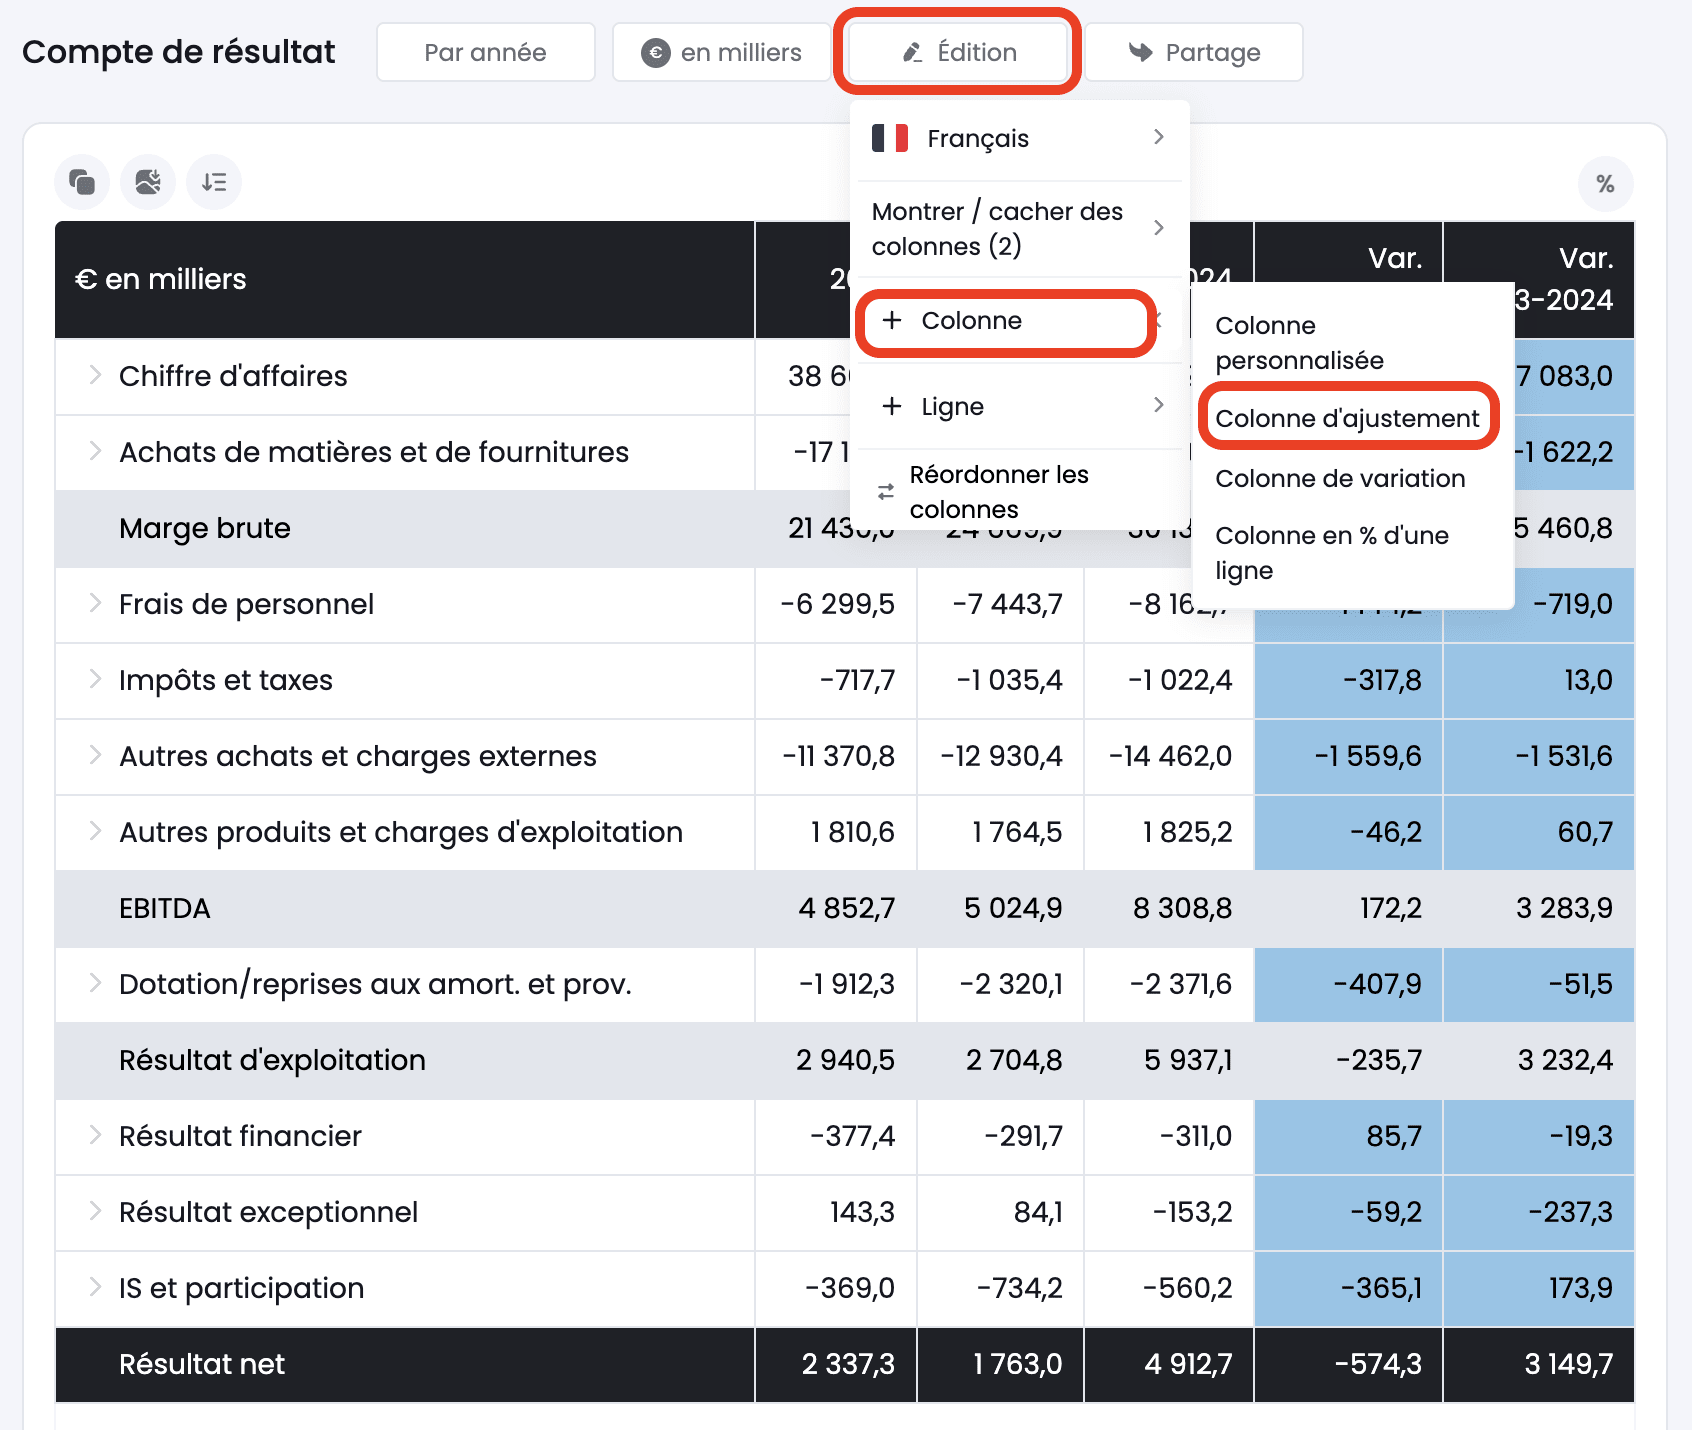Expand 'Achats de matières et de fournitures' row
The width and height of the screenshot is (1692, 1430).
tap(95, 451)
